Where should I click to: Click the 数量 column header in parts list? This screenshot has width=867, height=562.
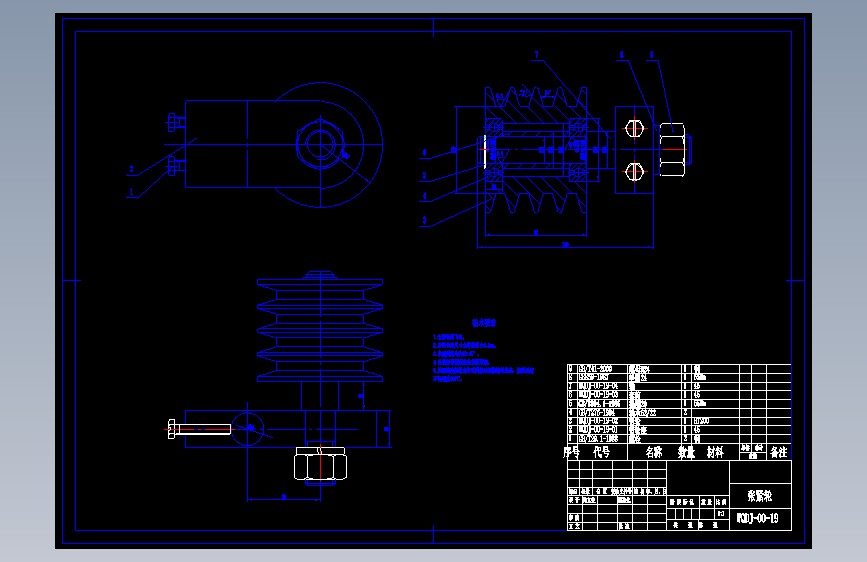tap(686, 452)
